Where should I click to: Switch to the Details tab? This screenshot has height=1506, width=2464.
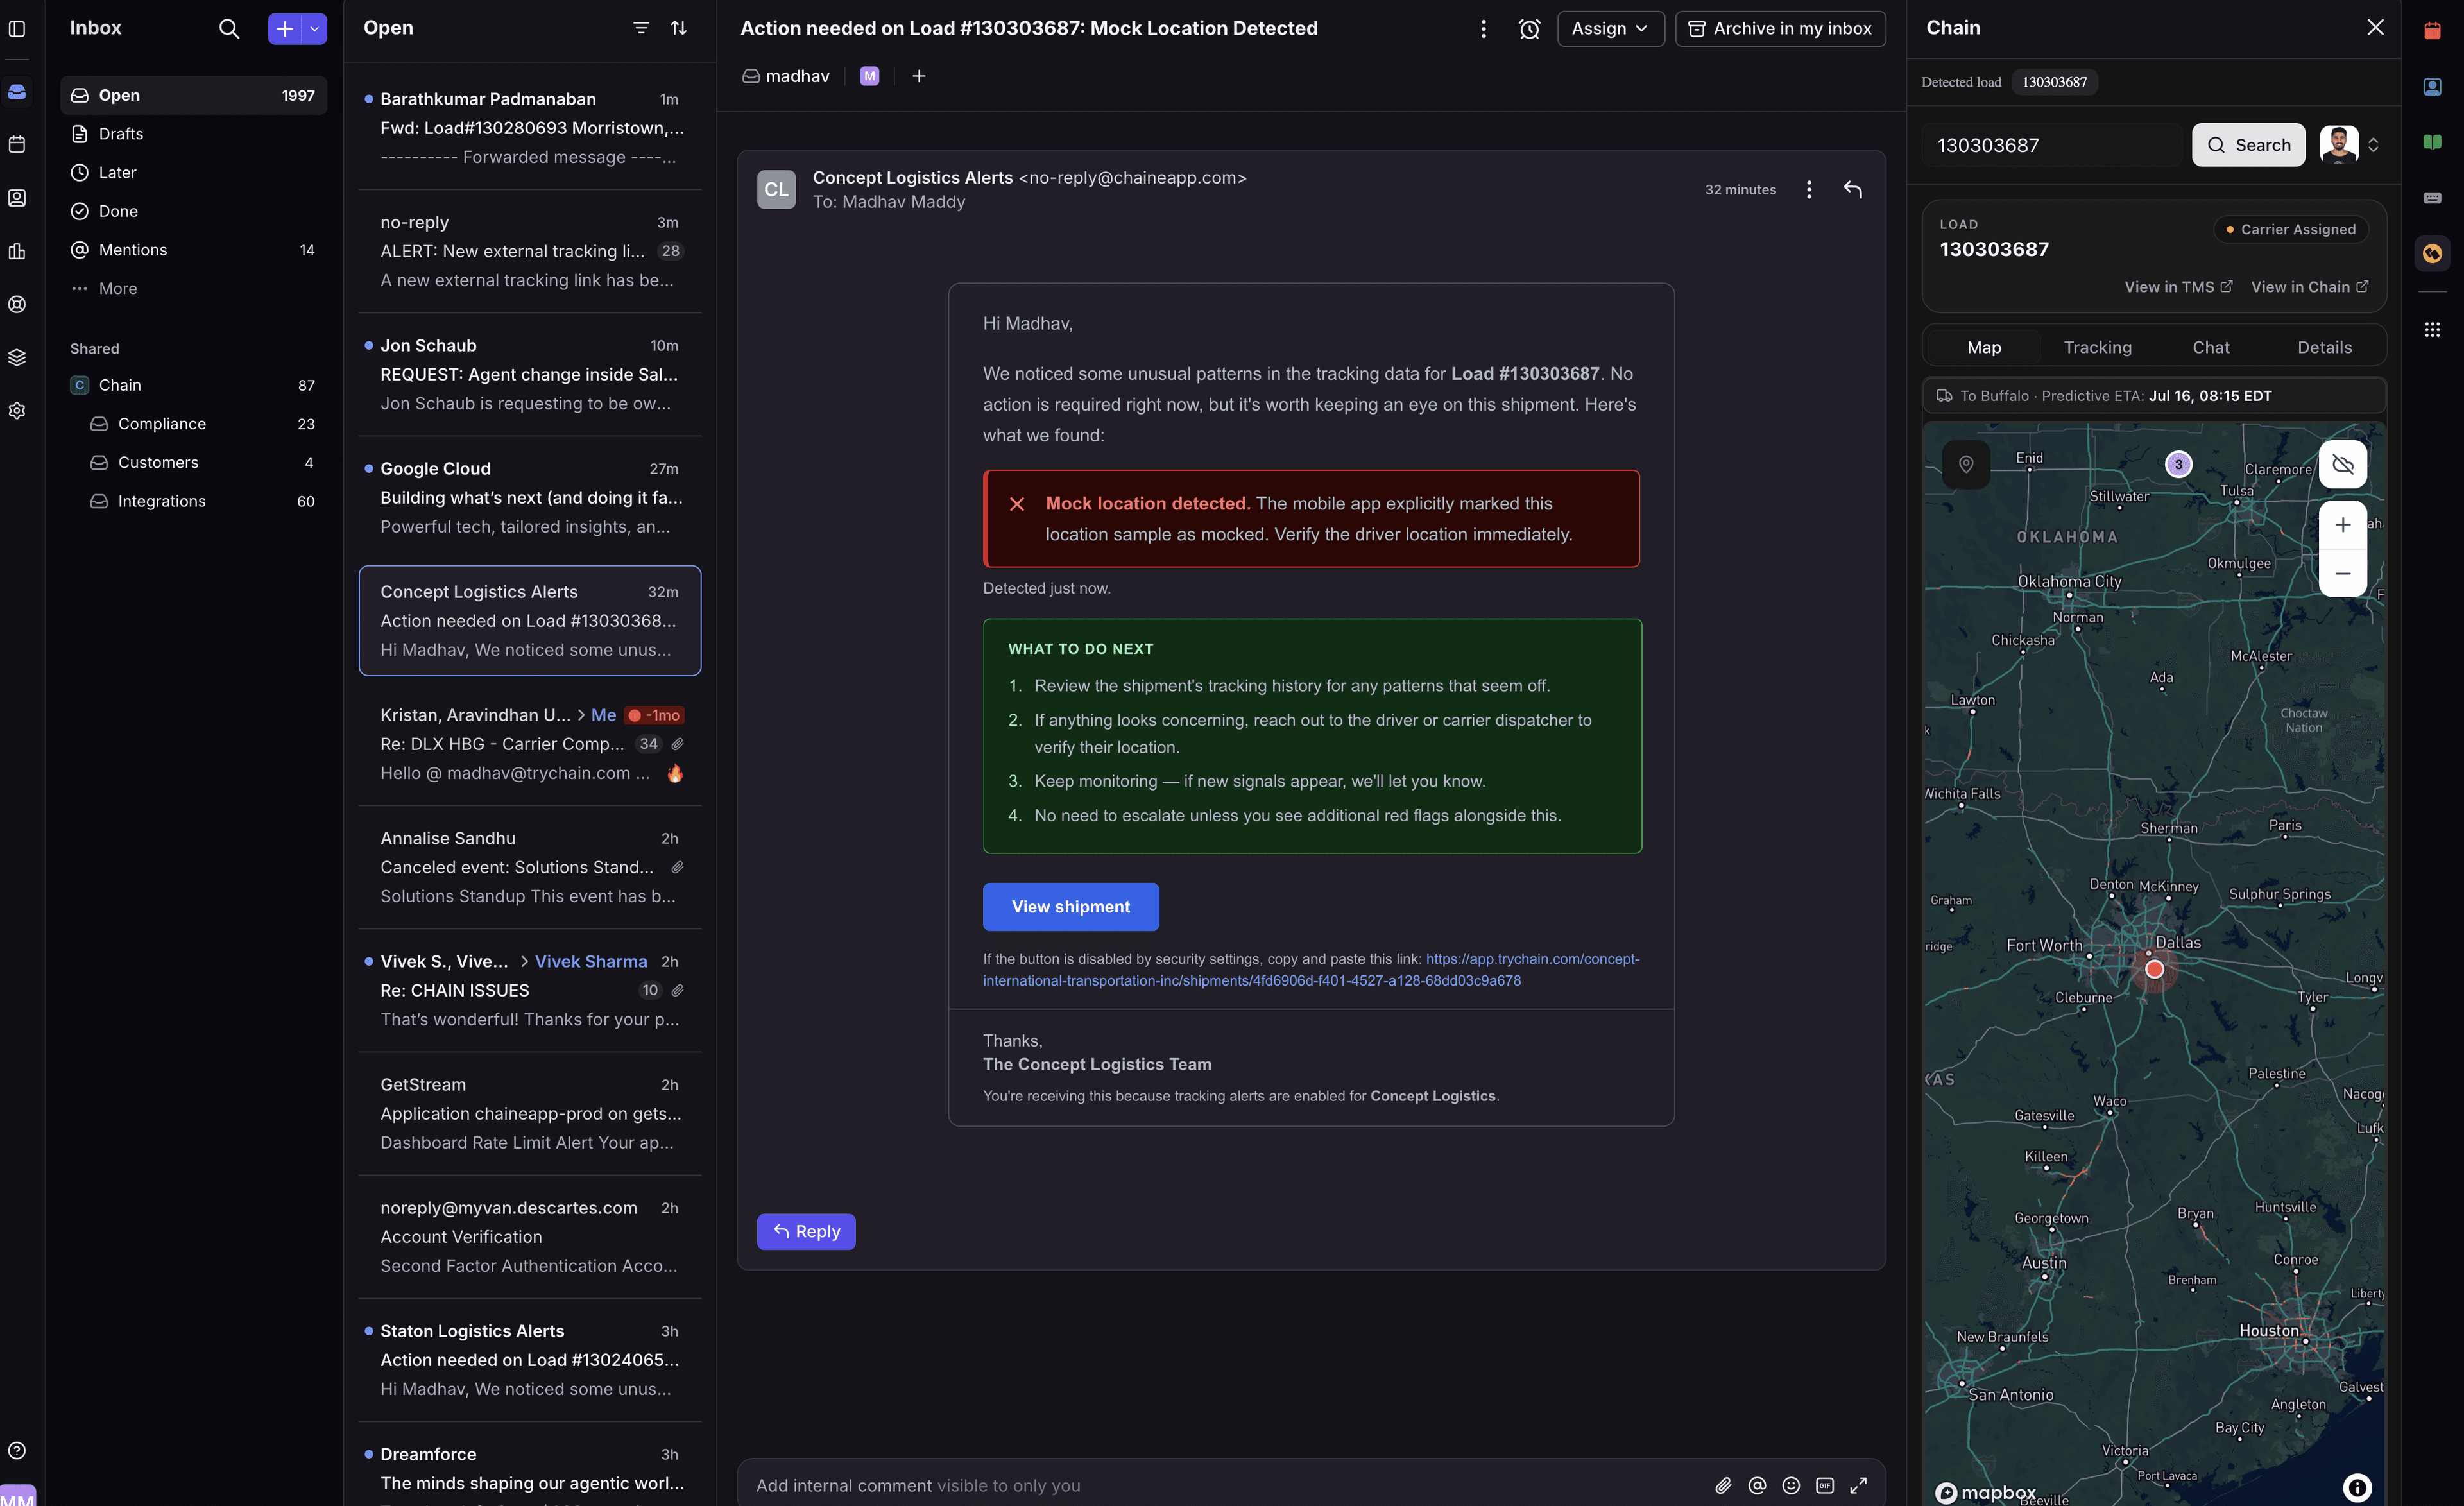pos(2324,347)
